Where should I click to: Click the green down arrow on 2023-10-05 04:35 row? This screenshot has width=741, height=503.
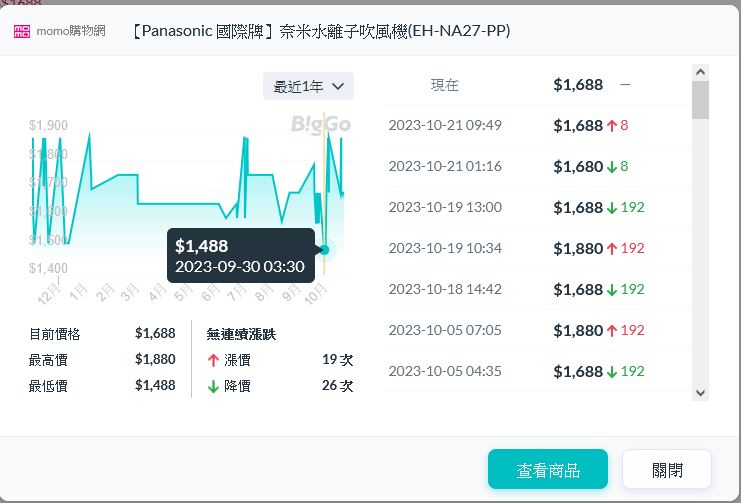point(611,372)
